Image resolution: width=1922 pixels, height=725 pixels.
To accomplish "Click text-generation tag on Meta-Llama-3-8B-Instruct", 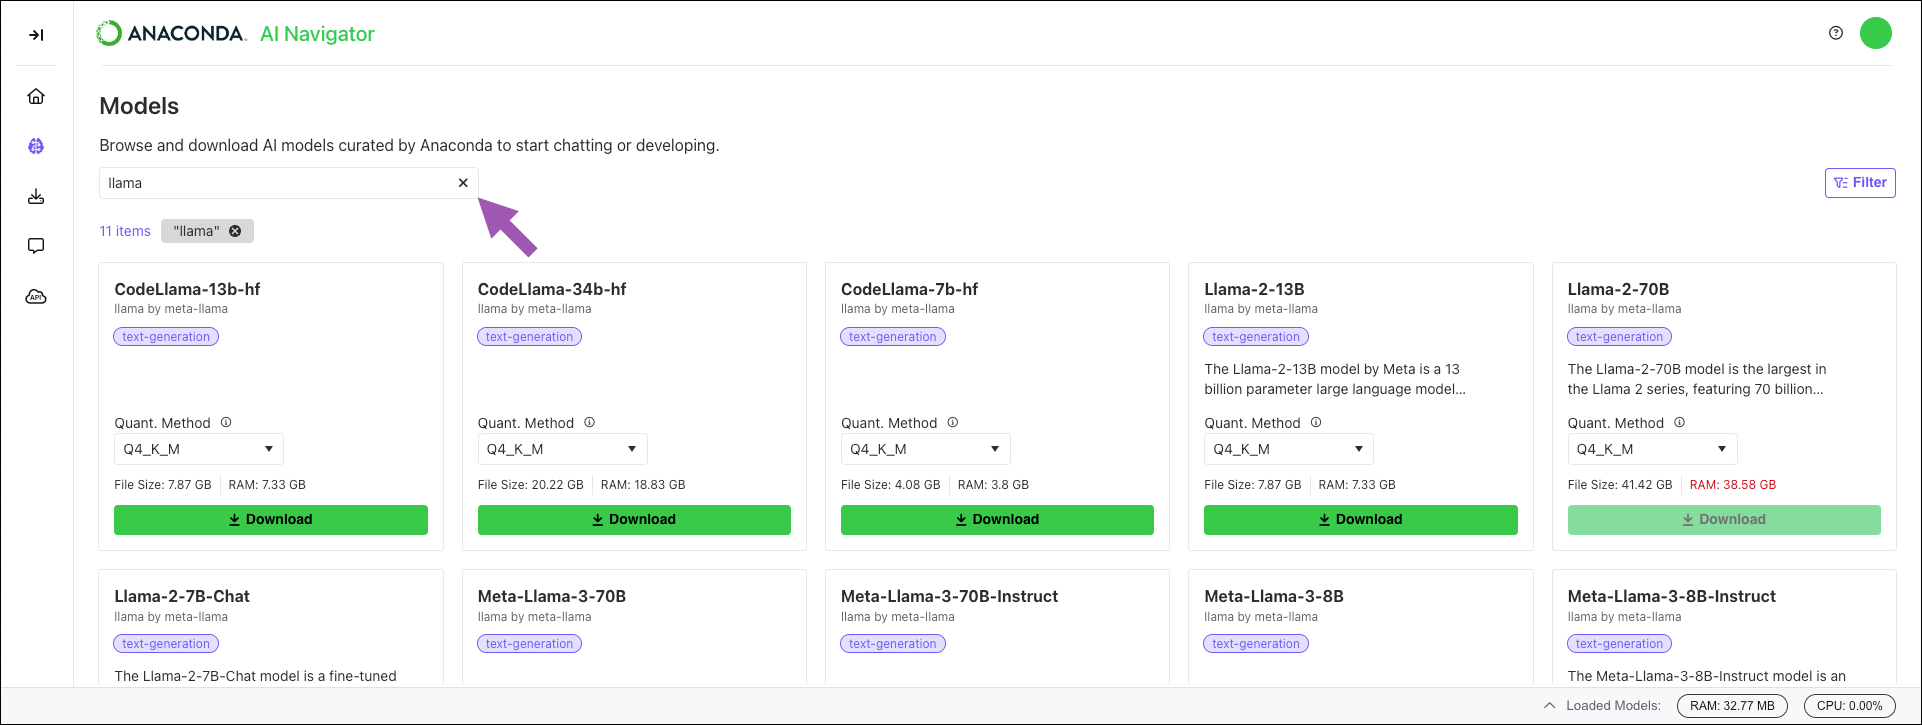I will [1619, 644].
